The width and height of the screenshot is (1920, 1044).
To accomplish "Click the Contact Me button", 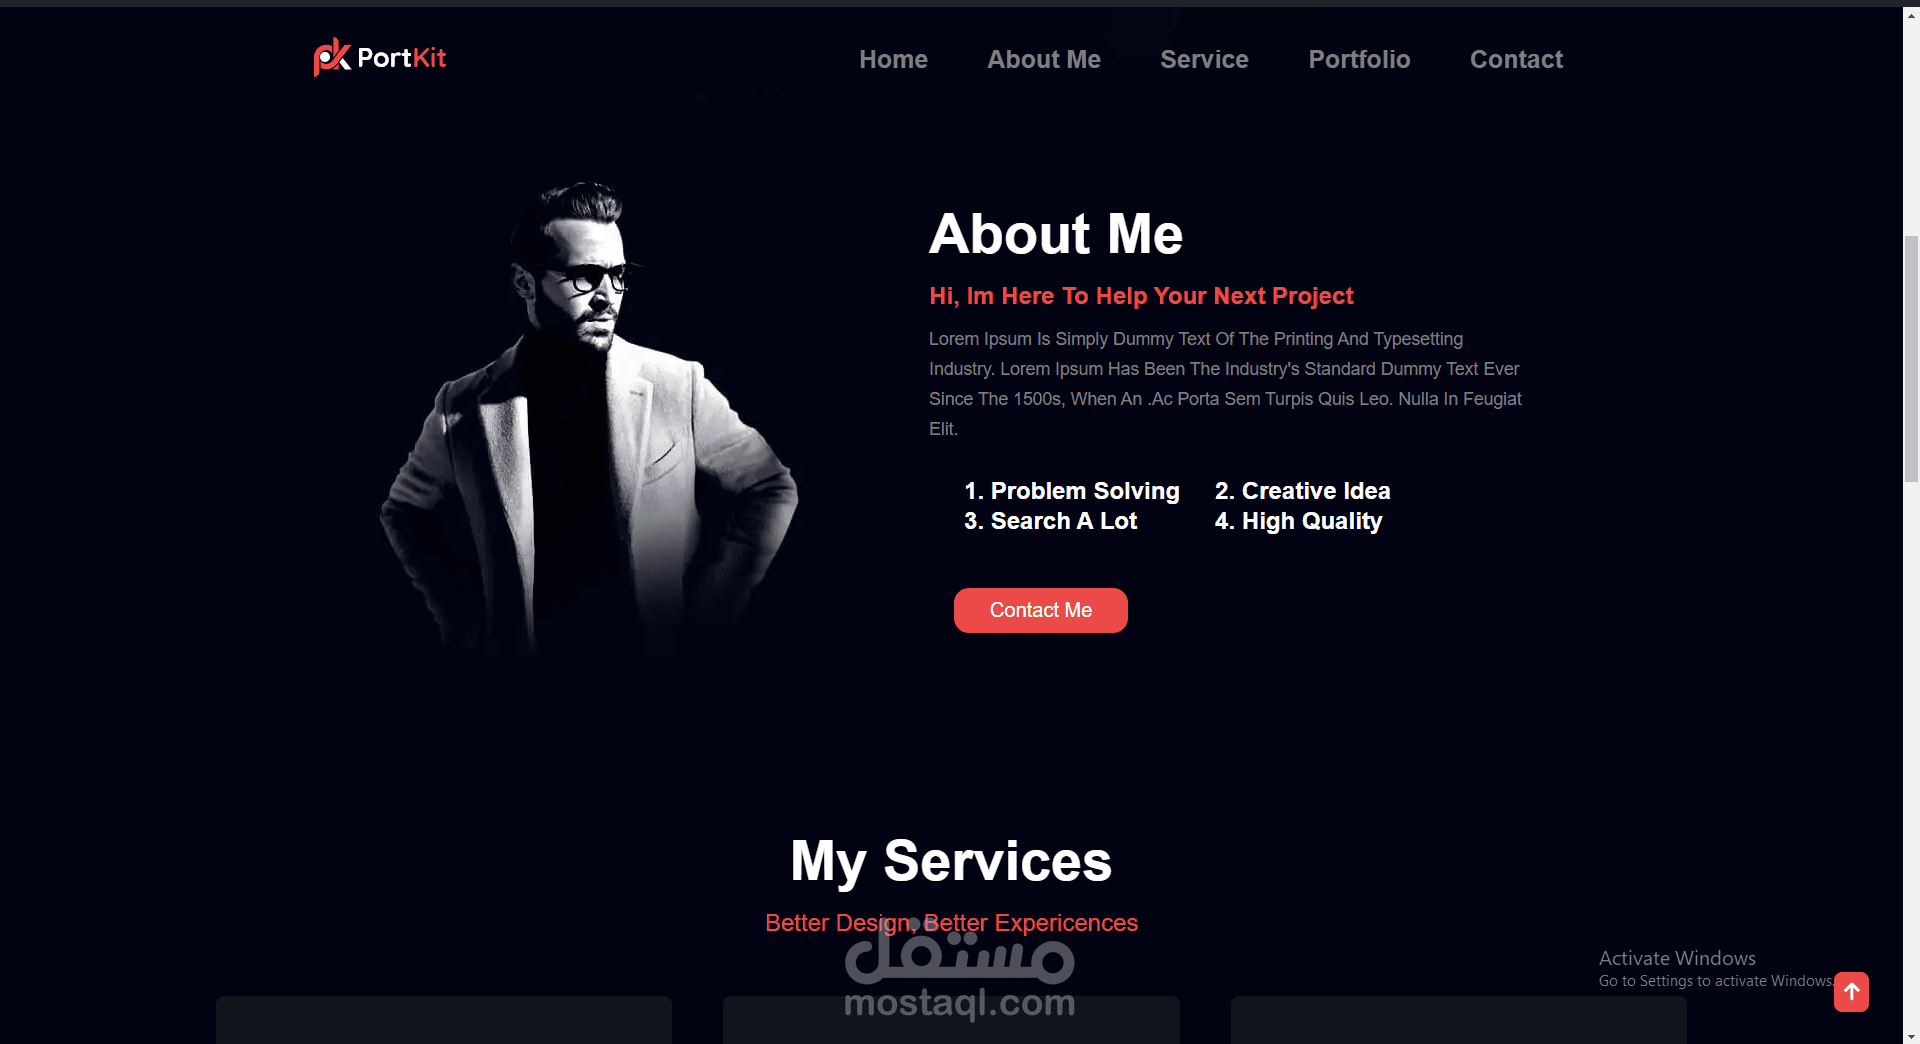I will 1040,610.
